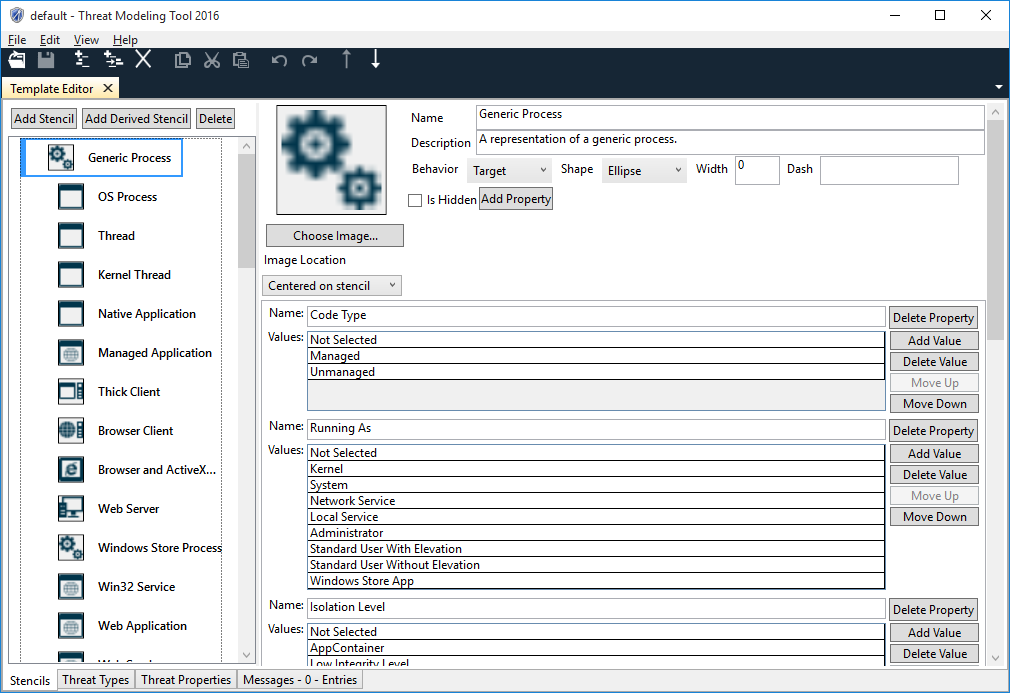Select the Kernel Thread stencil icon
This screenshot has width=1010, height=693.
pyautogui.click(x=71, y=274)
